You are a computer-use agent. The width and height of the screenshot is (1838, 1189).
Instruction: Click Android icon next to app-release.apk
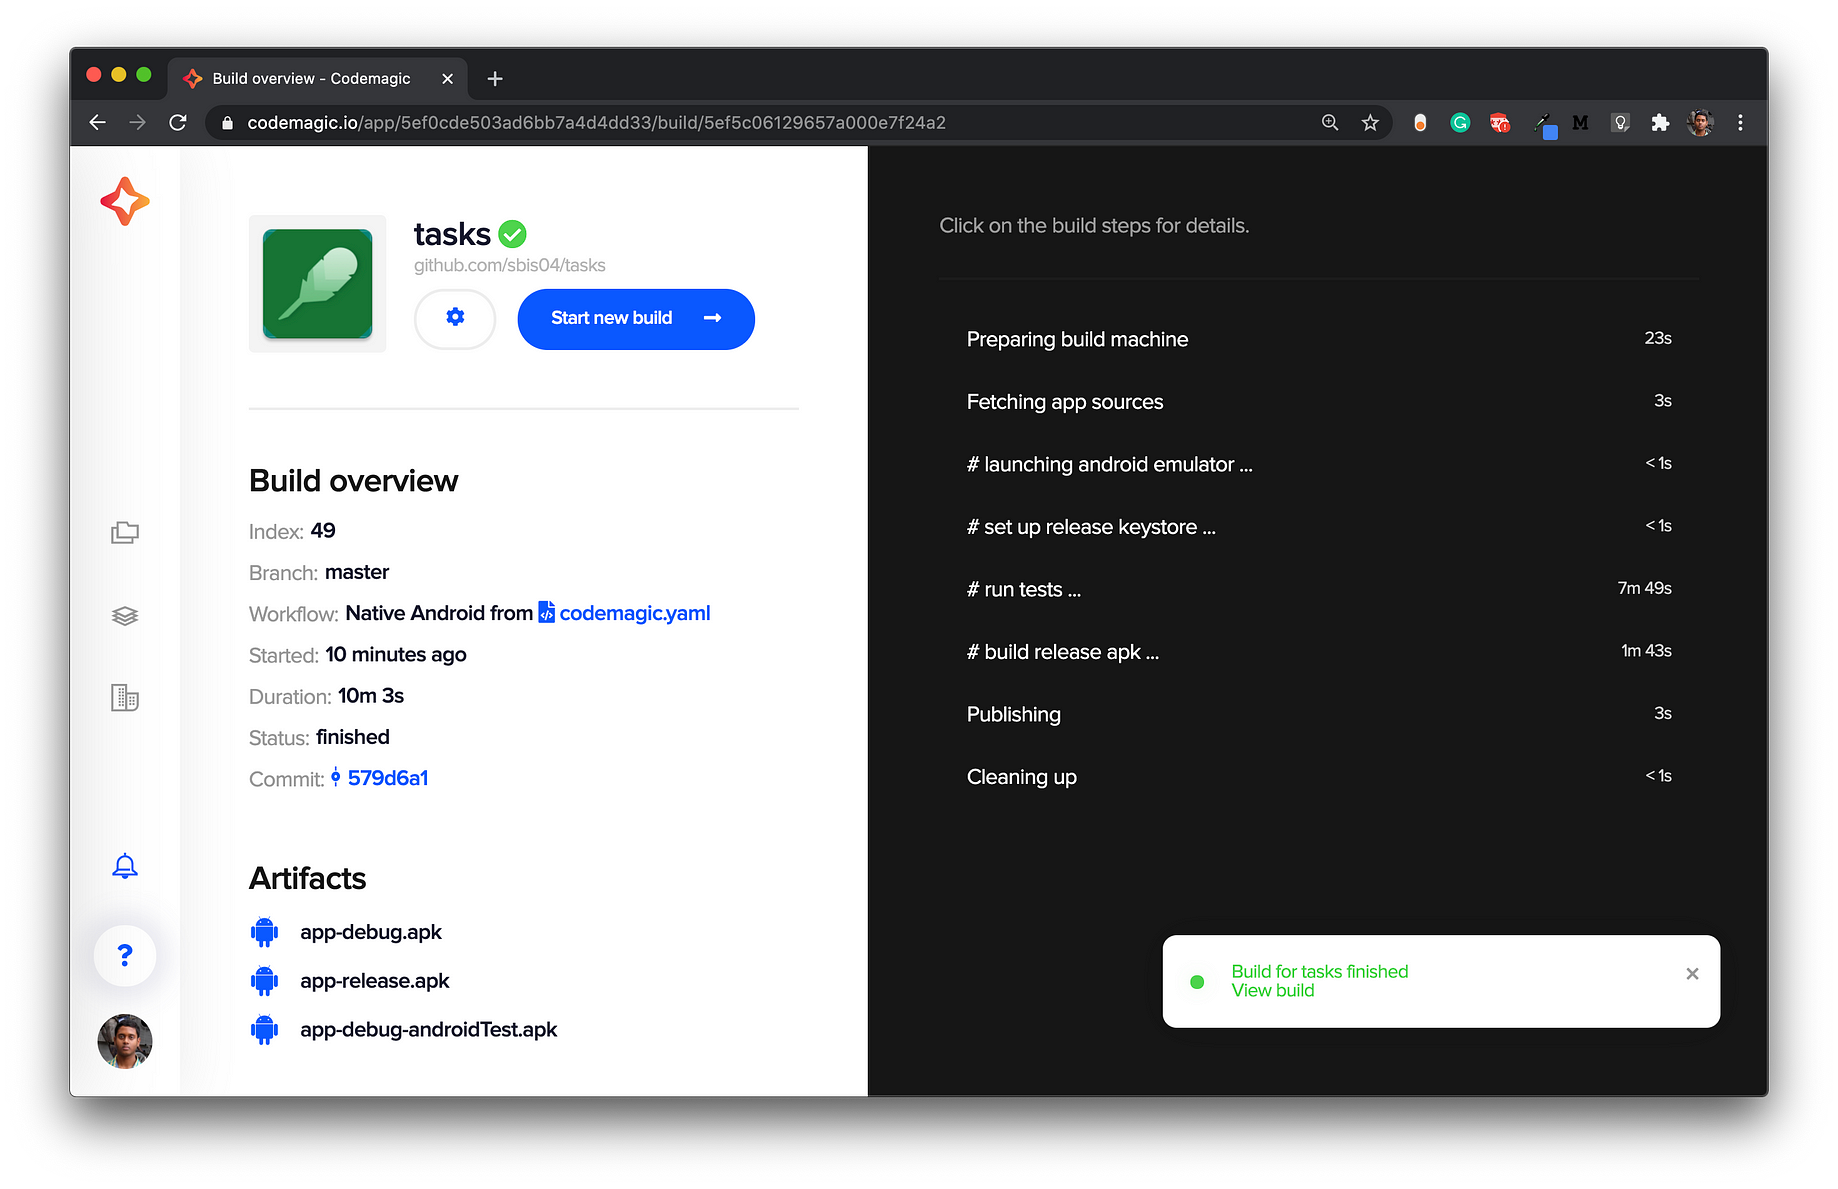pyautogui.click(x=264, y=981)
